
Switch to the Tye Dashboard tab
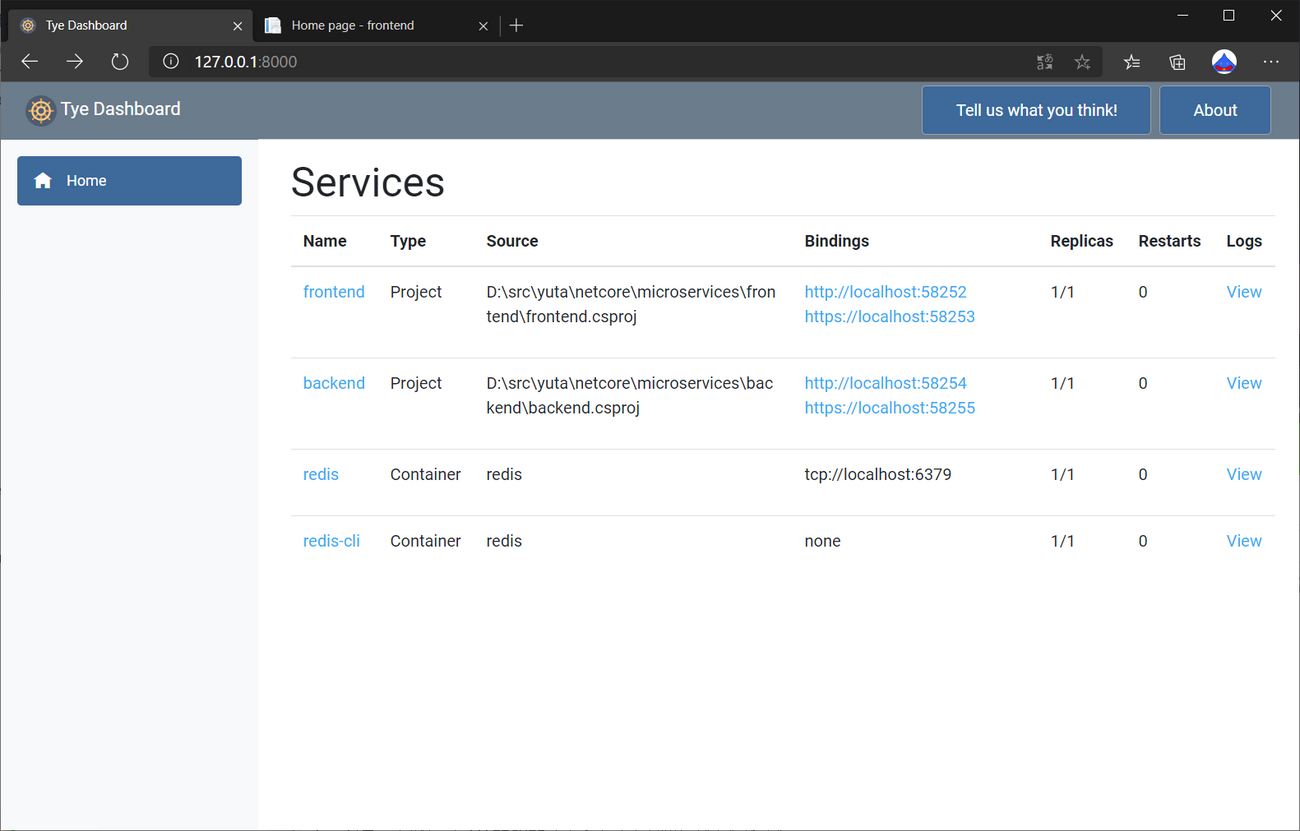pyautogui.click(x=130, y=25)
